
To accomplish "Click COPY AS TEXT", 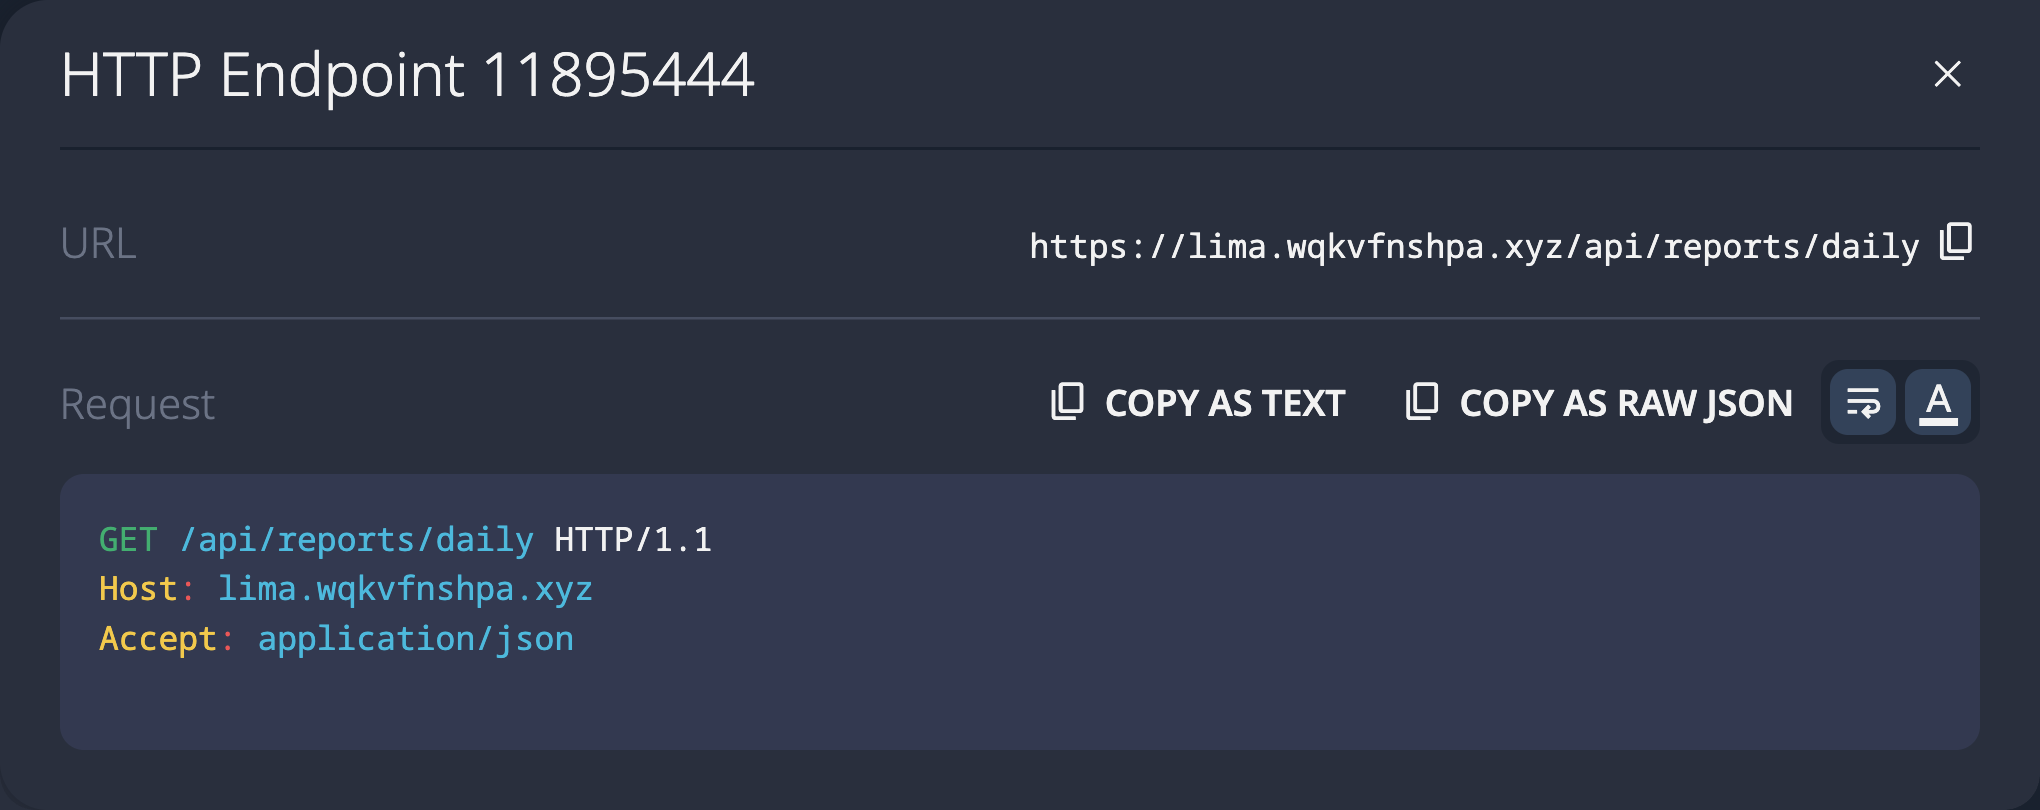I will (x=1224, y=402).
